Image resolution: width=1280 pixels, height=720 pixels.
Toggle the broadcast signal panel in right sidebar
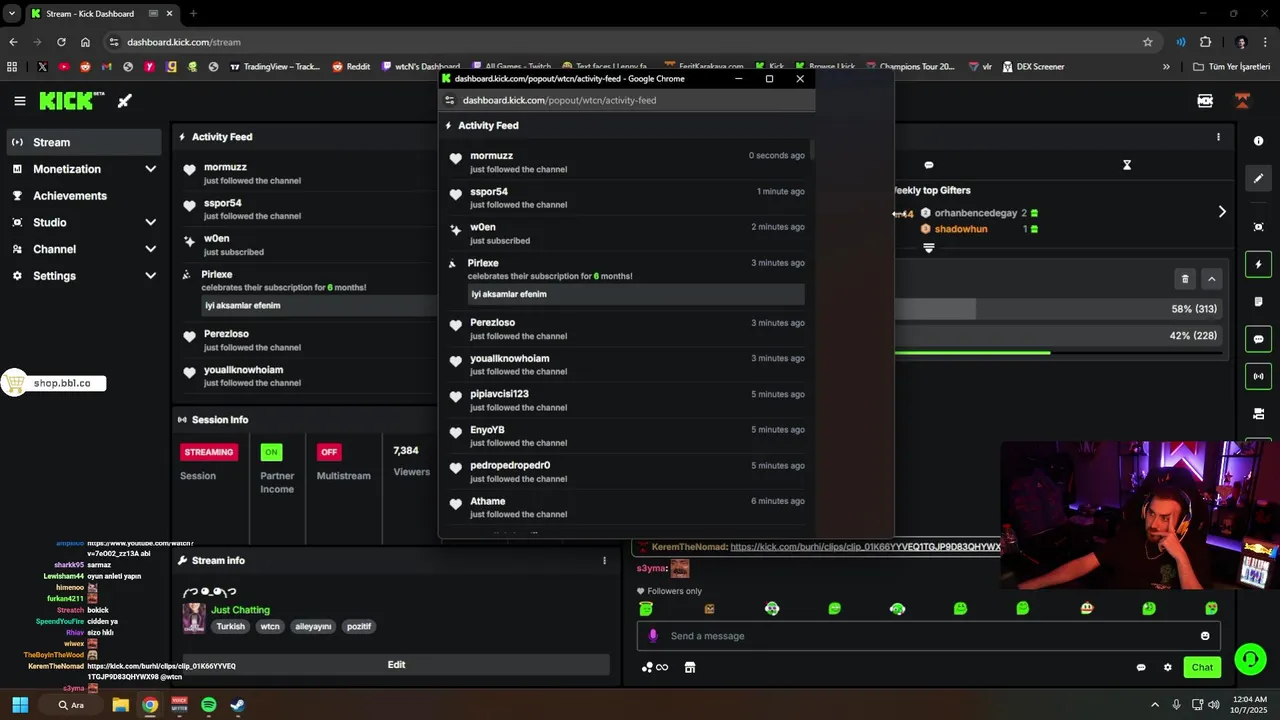[x=1259, y=376]
